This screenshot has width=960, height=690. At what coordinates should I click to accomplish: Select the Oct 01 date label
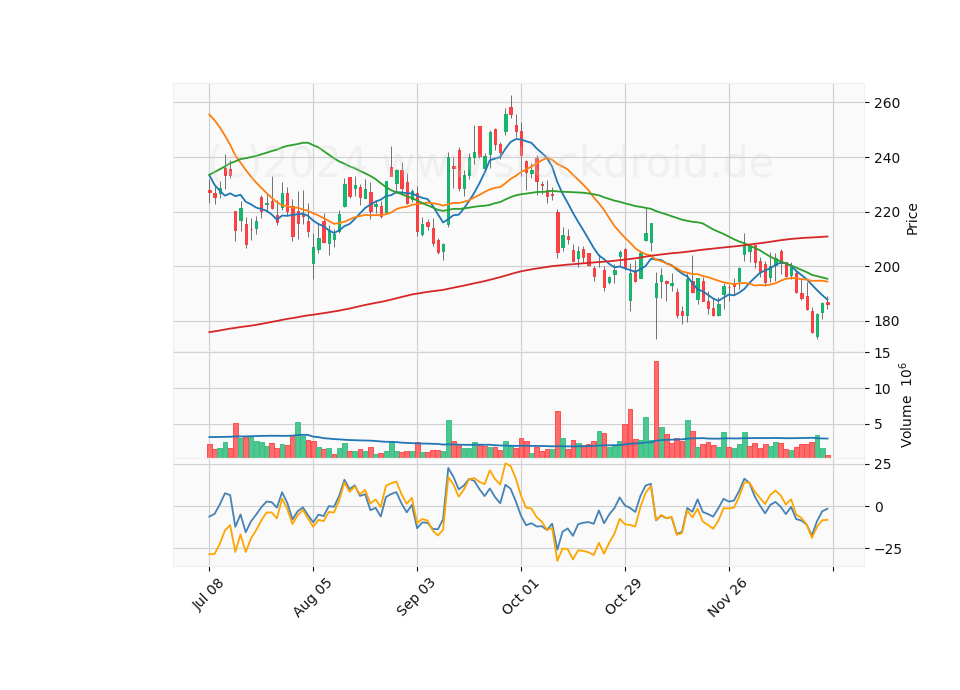[520, 596]
